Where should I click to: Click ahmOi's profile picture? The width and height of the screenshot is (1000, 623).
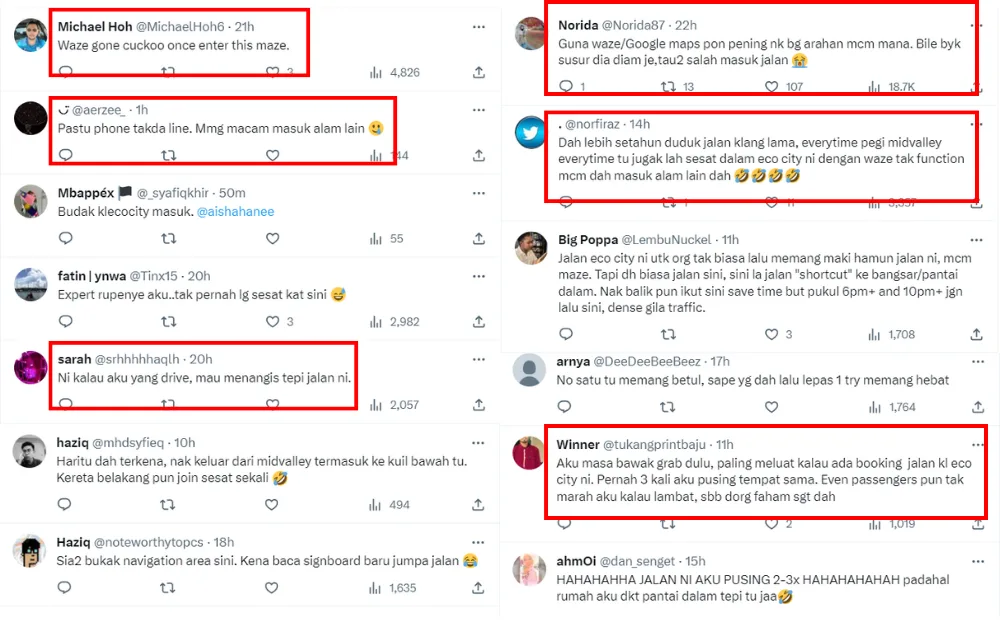530,569
